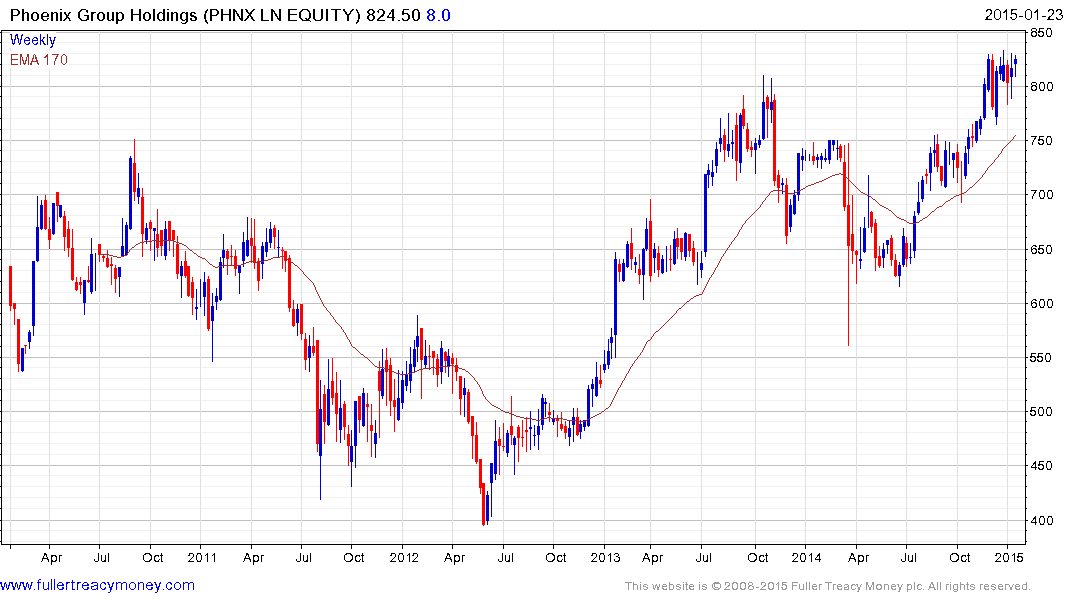1075x600 pixels.
Task: Click the price value 824.50
Action: pos(393,15)
